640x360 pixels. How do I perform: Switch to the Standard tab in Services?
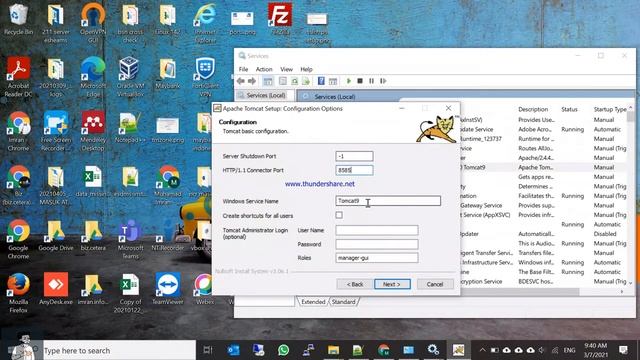tap(344, 302)
